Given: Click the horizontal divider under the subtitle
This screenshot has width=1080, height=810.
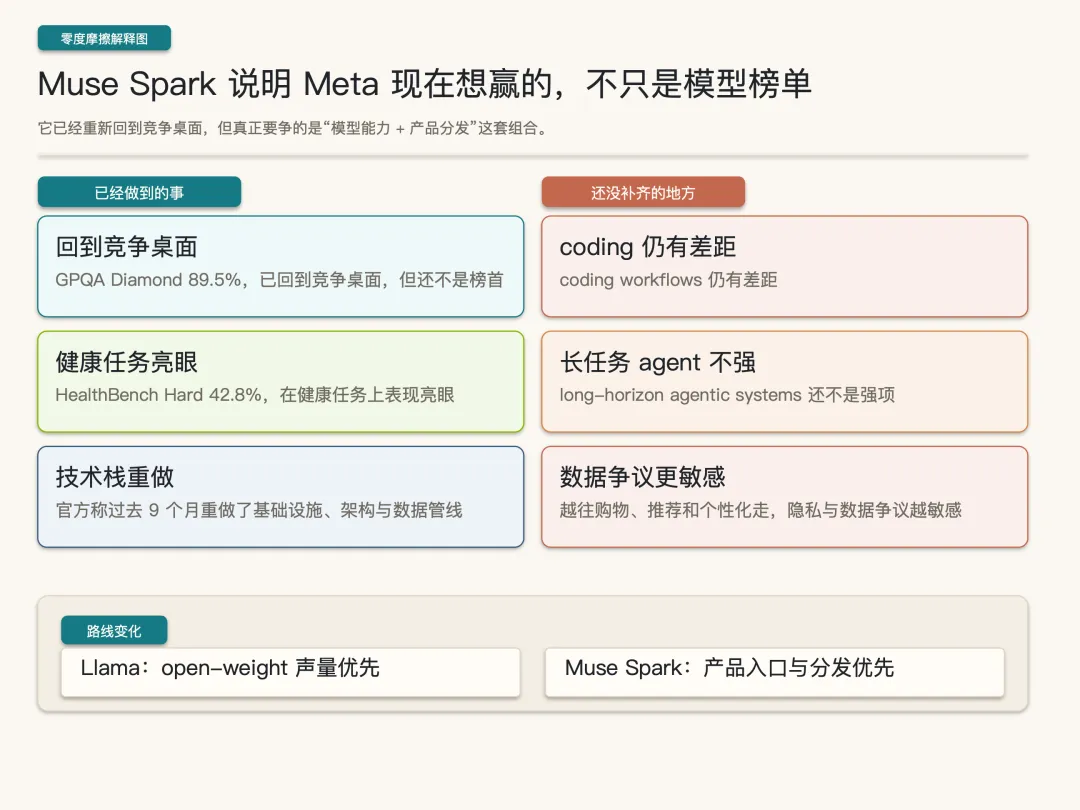Looking at the screenshot, I should (x=532, y=156).
